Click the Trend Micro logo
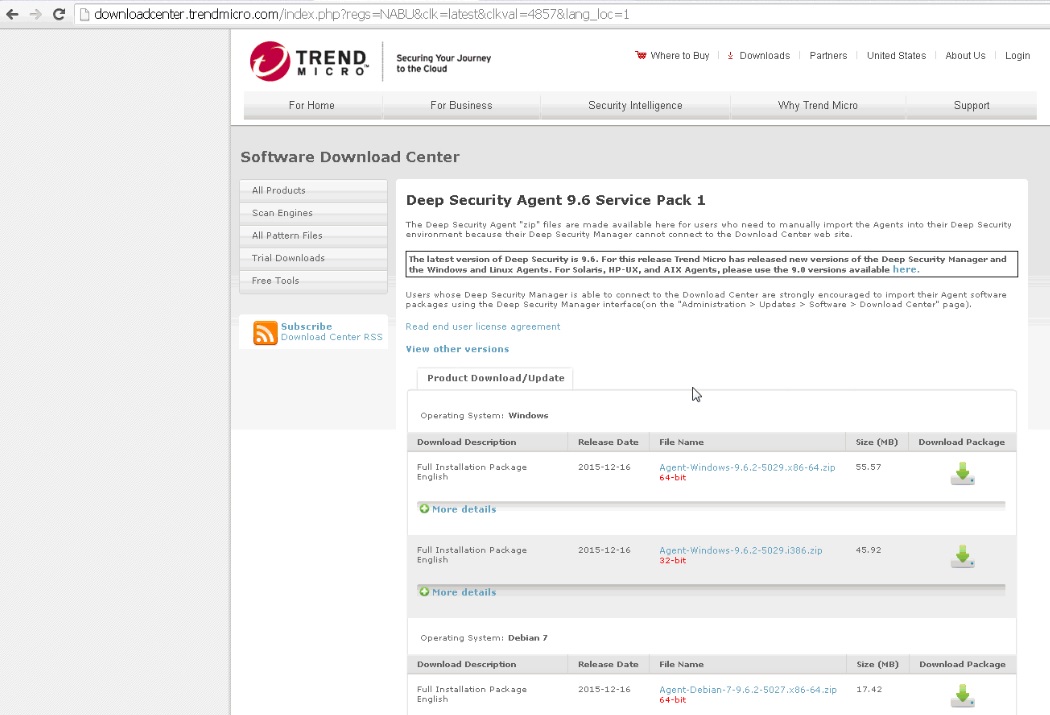The image size is (1050, 715). [x=309, y=61]
